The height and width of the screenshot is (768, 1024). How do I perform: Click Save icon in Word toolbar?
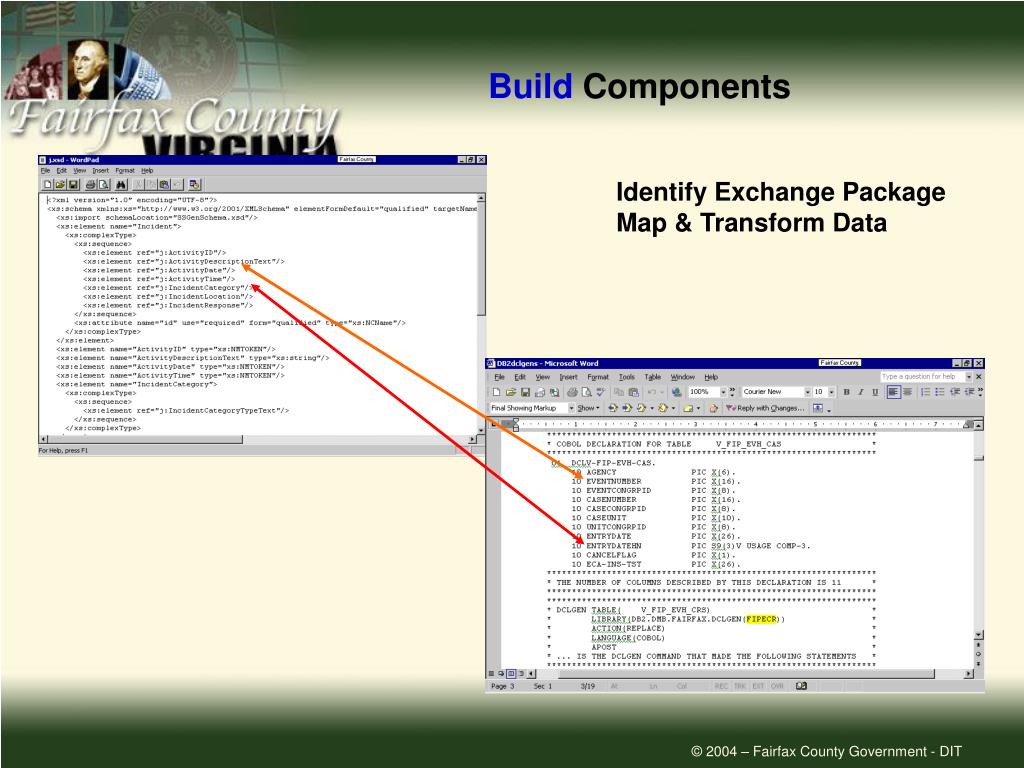click(x=525, y=392)
